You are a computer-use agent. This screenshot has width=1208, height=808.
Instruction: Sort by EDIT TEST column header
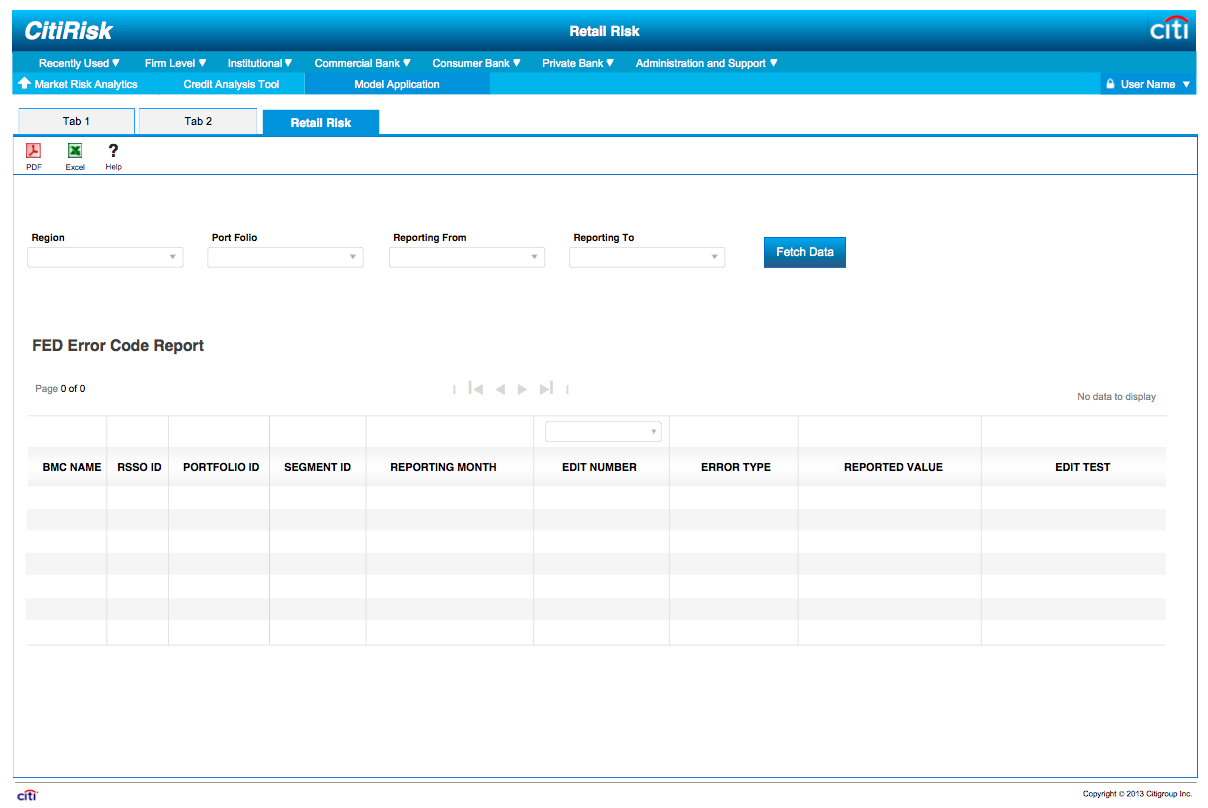[1083, 467]
